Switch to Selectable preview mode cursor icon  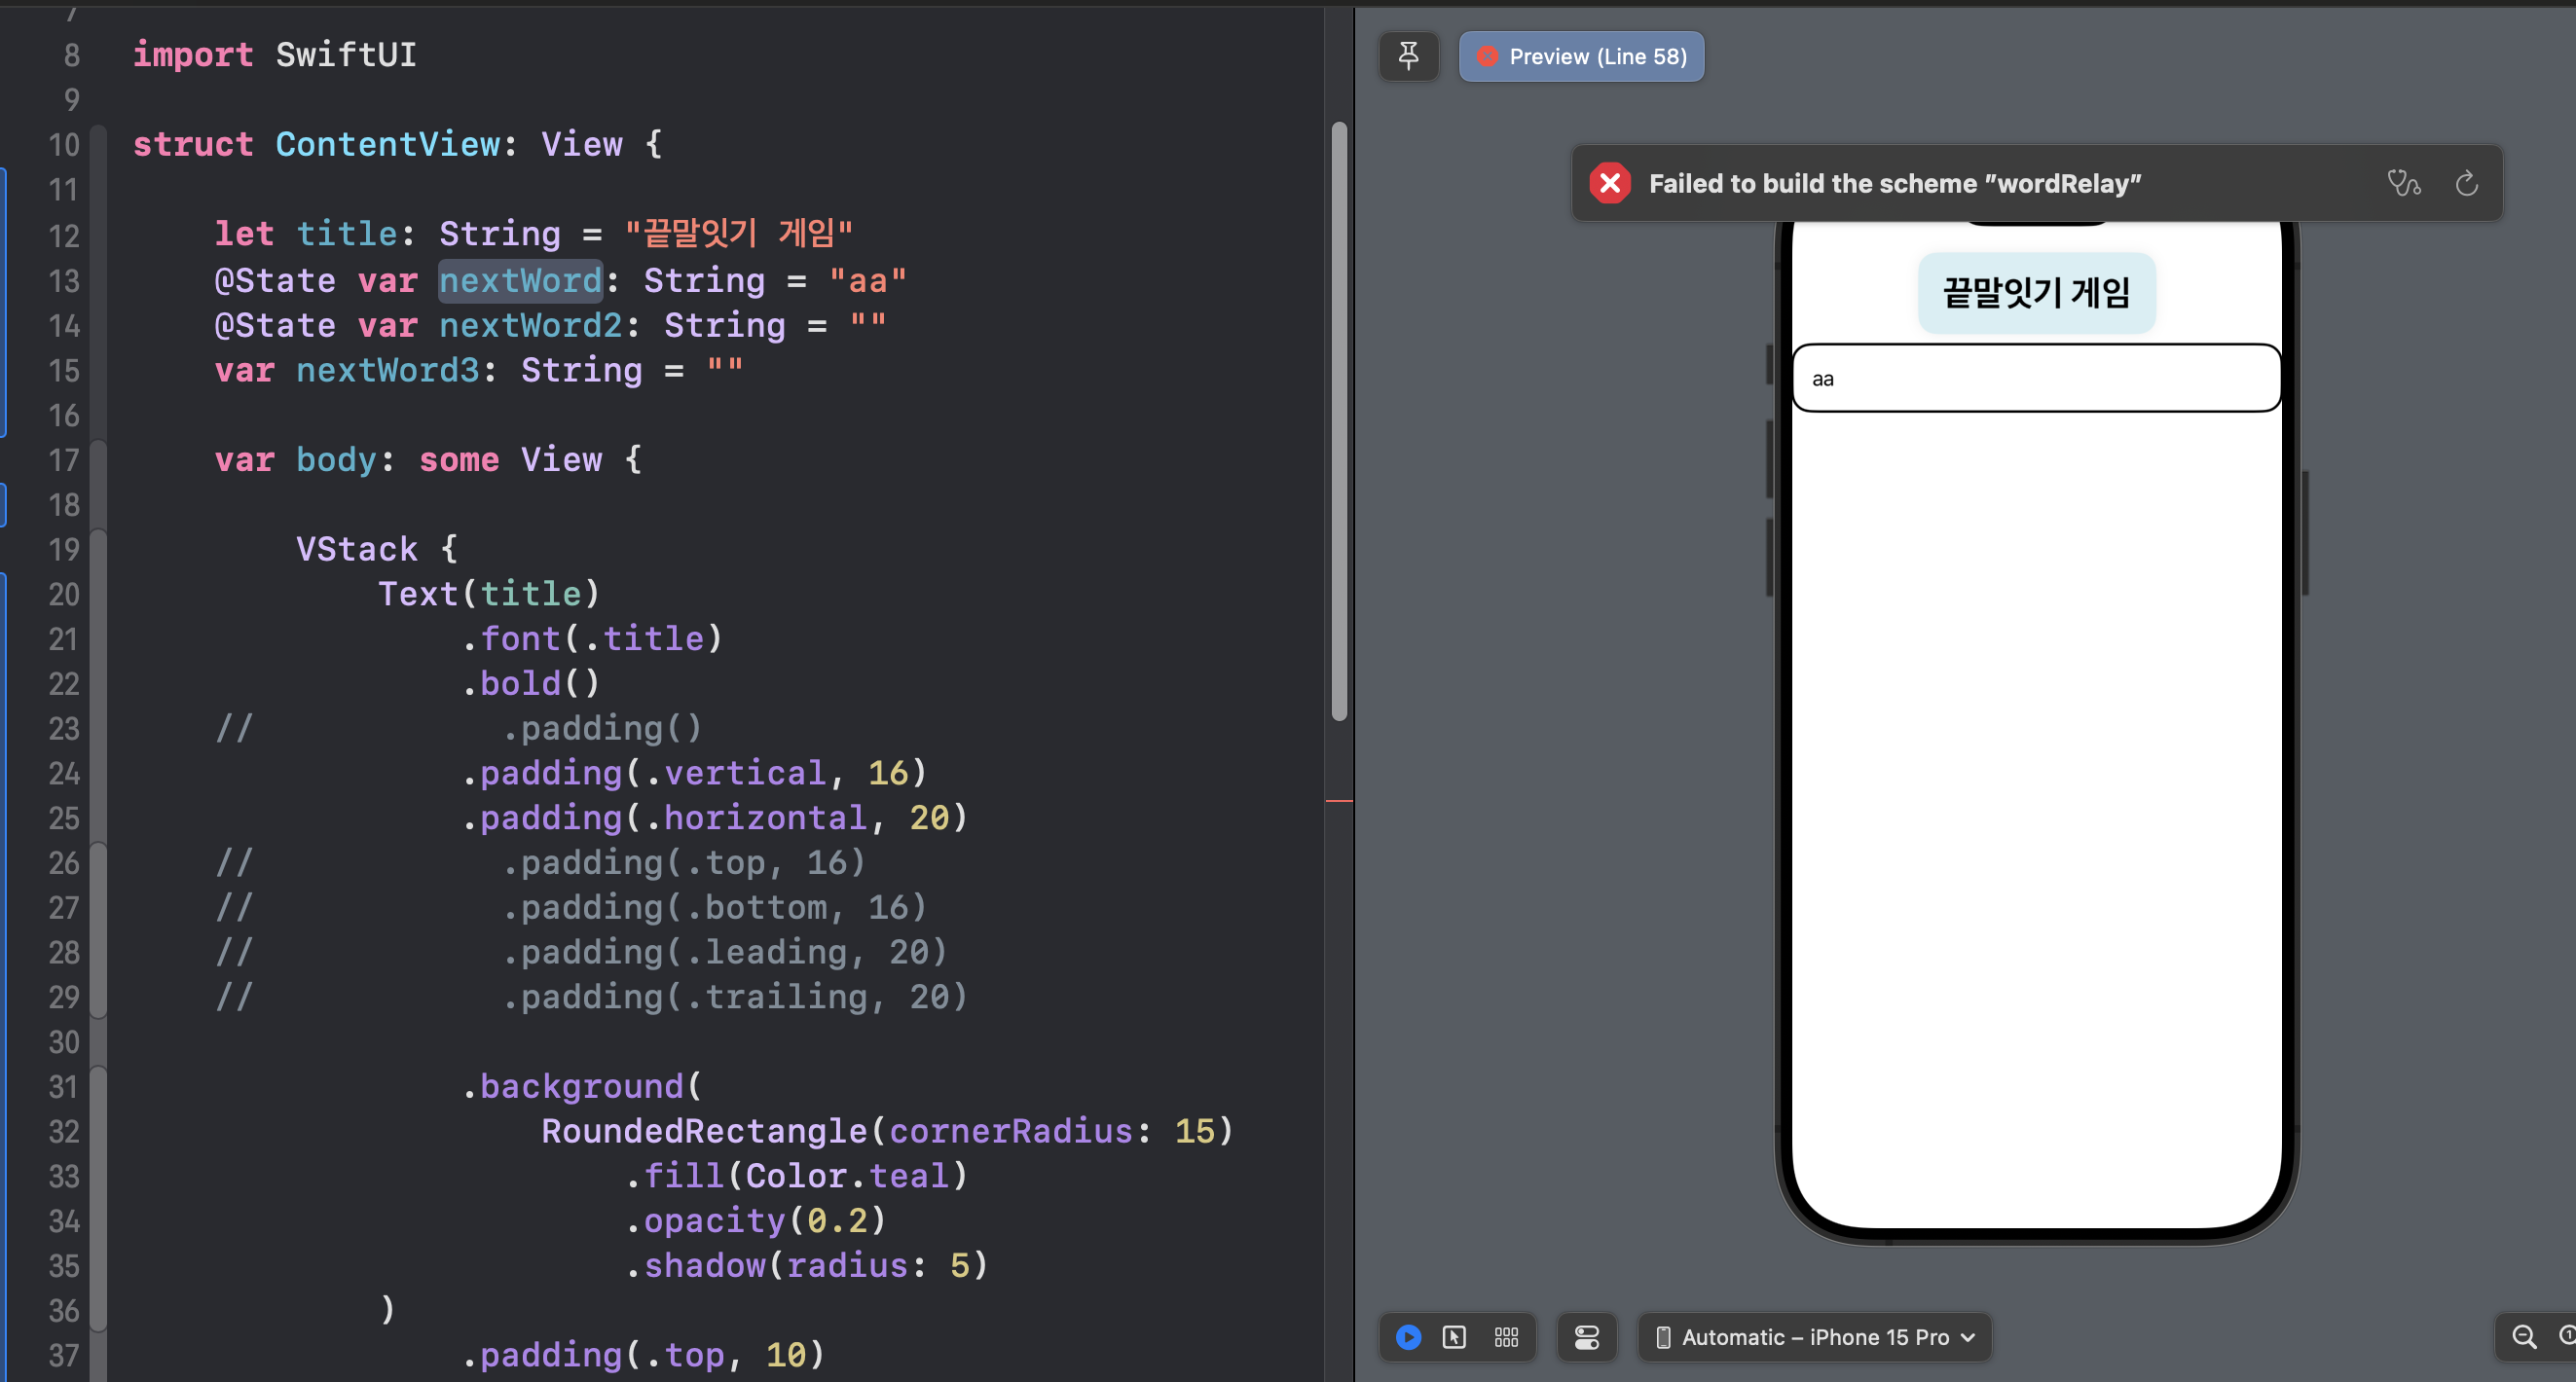pyautogui.click(x=1454, y=1337)
